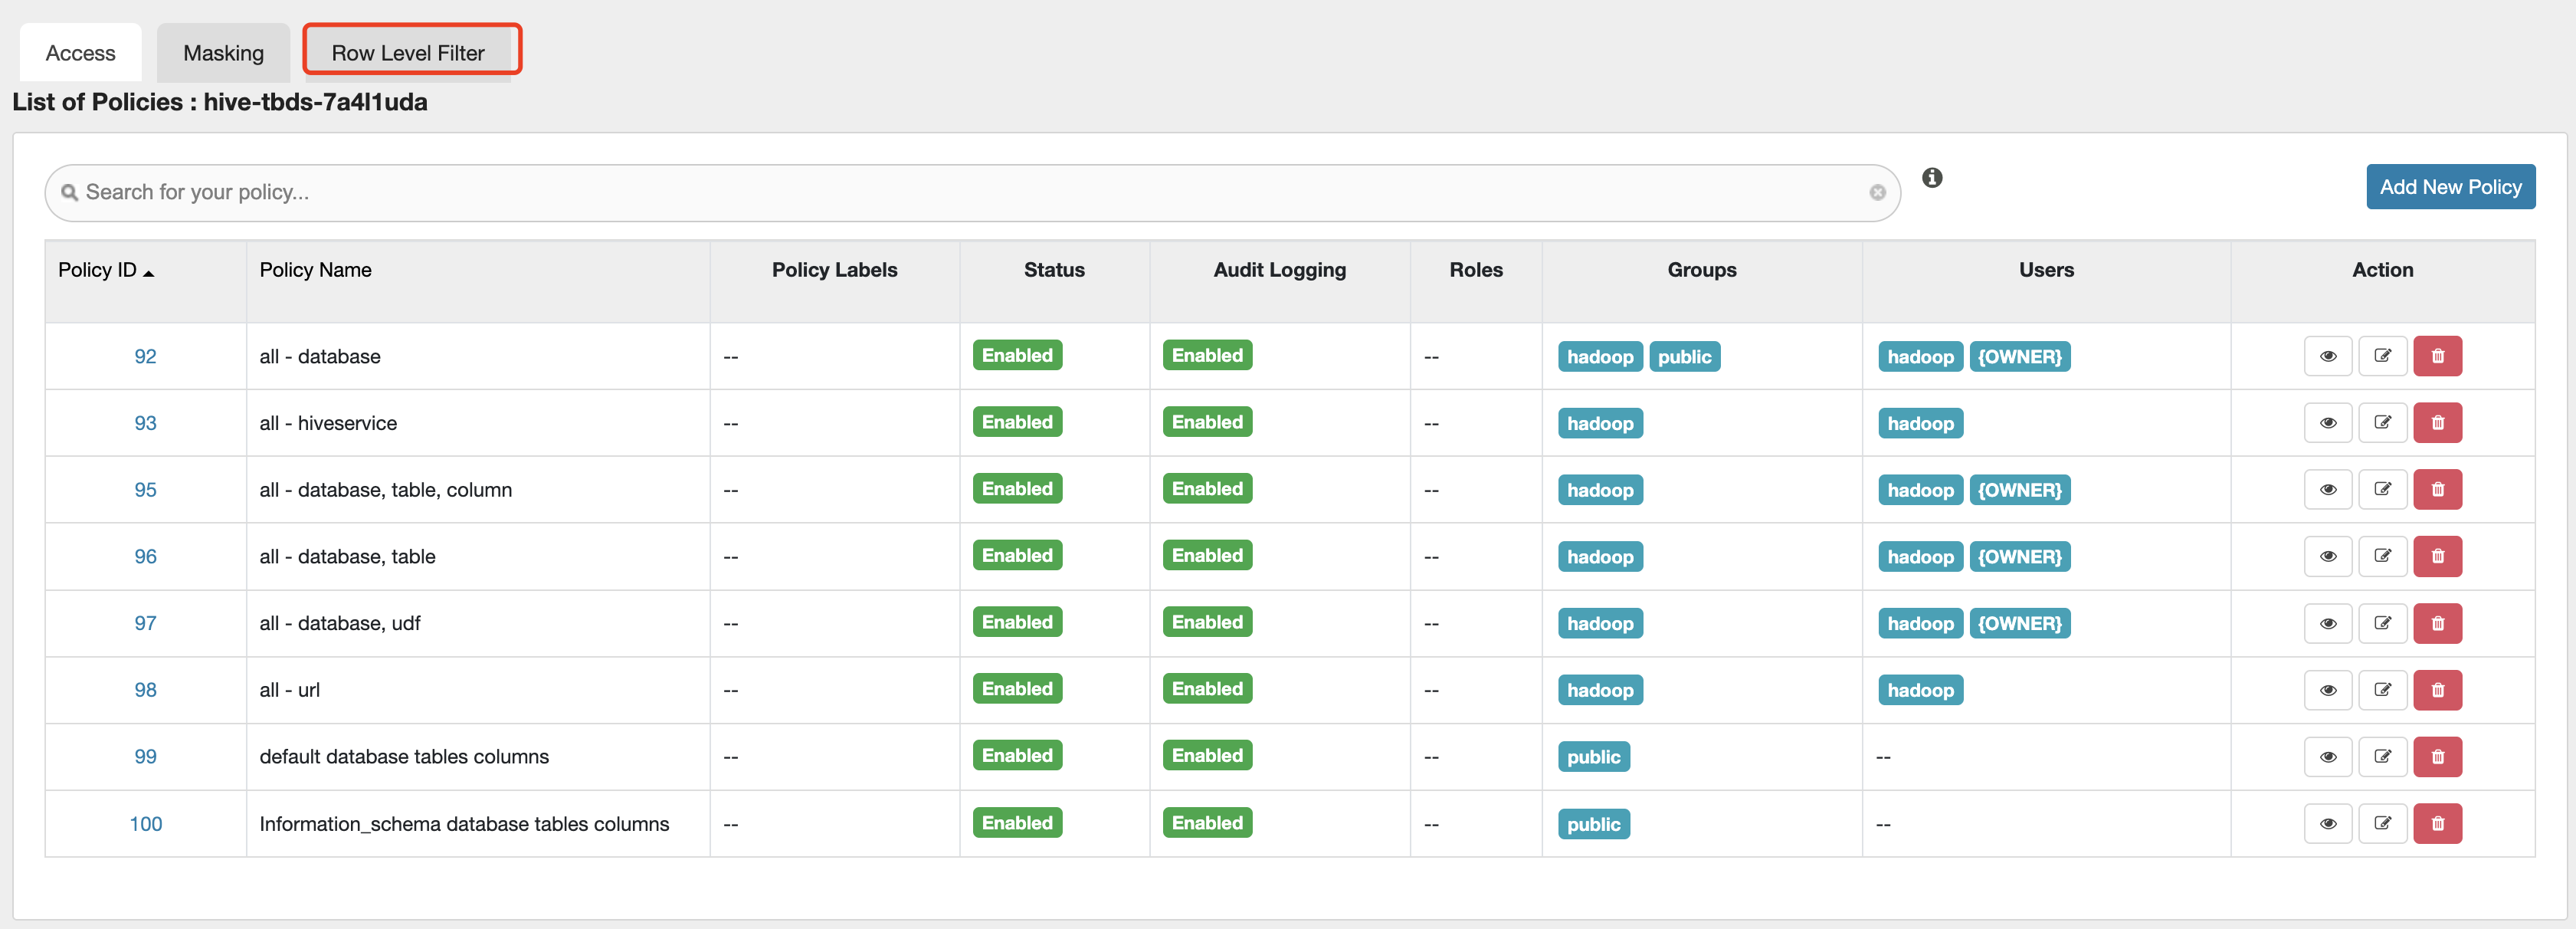Image resolution: width=2576 pixels, height=929 pixels.
Task: Click the search info icon
Action: [1932, 178]
